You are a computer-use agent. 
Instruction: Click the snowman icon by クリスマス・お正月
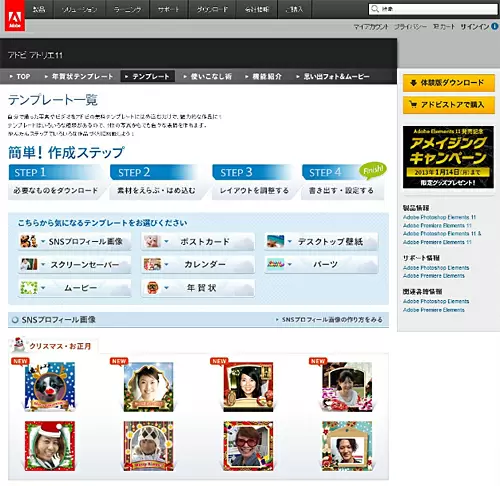point(19,345)
